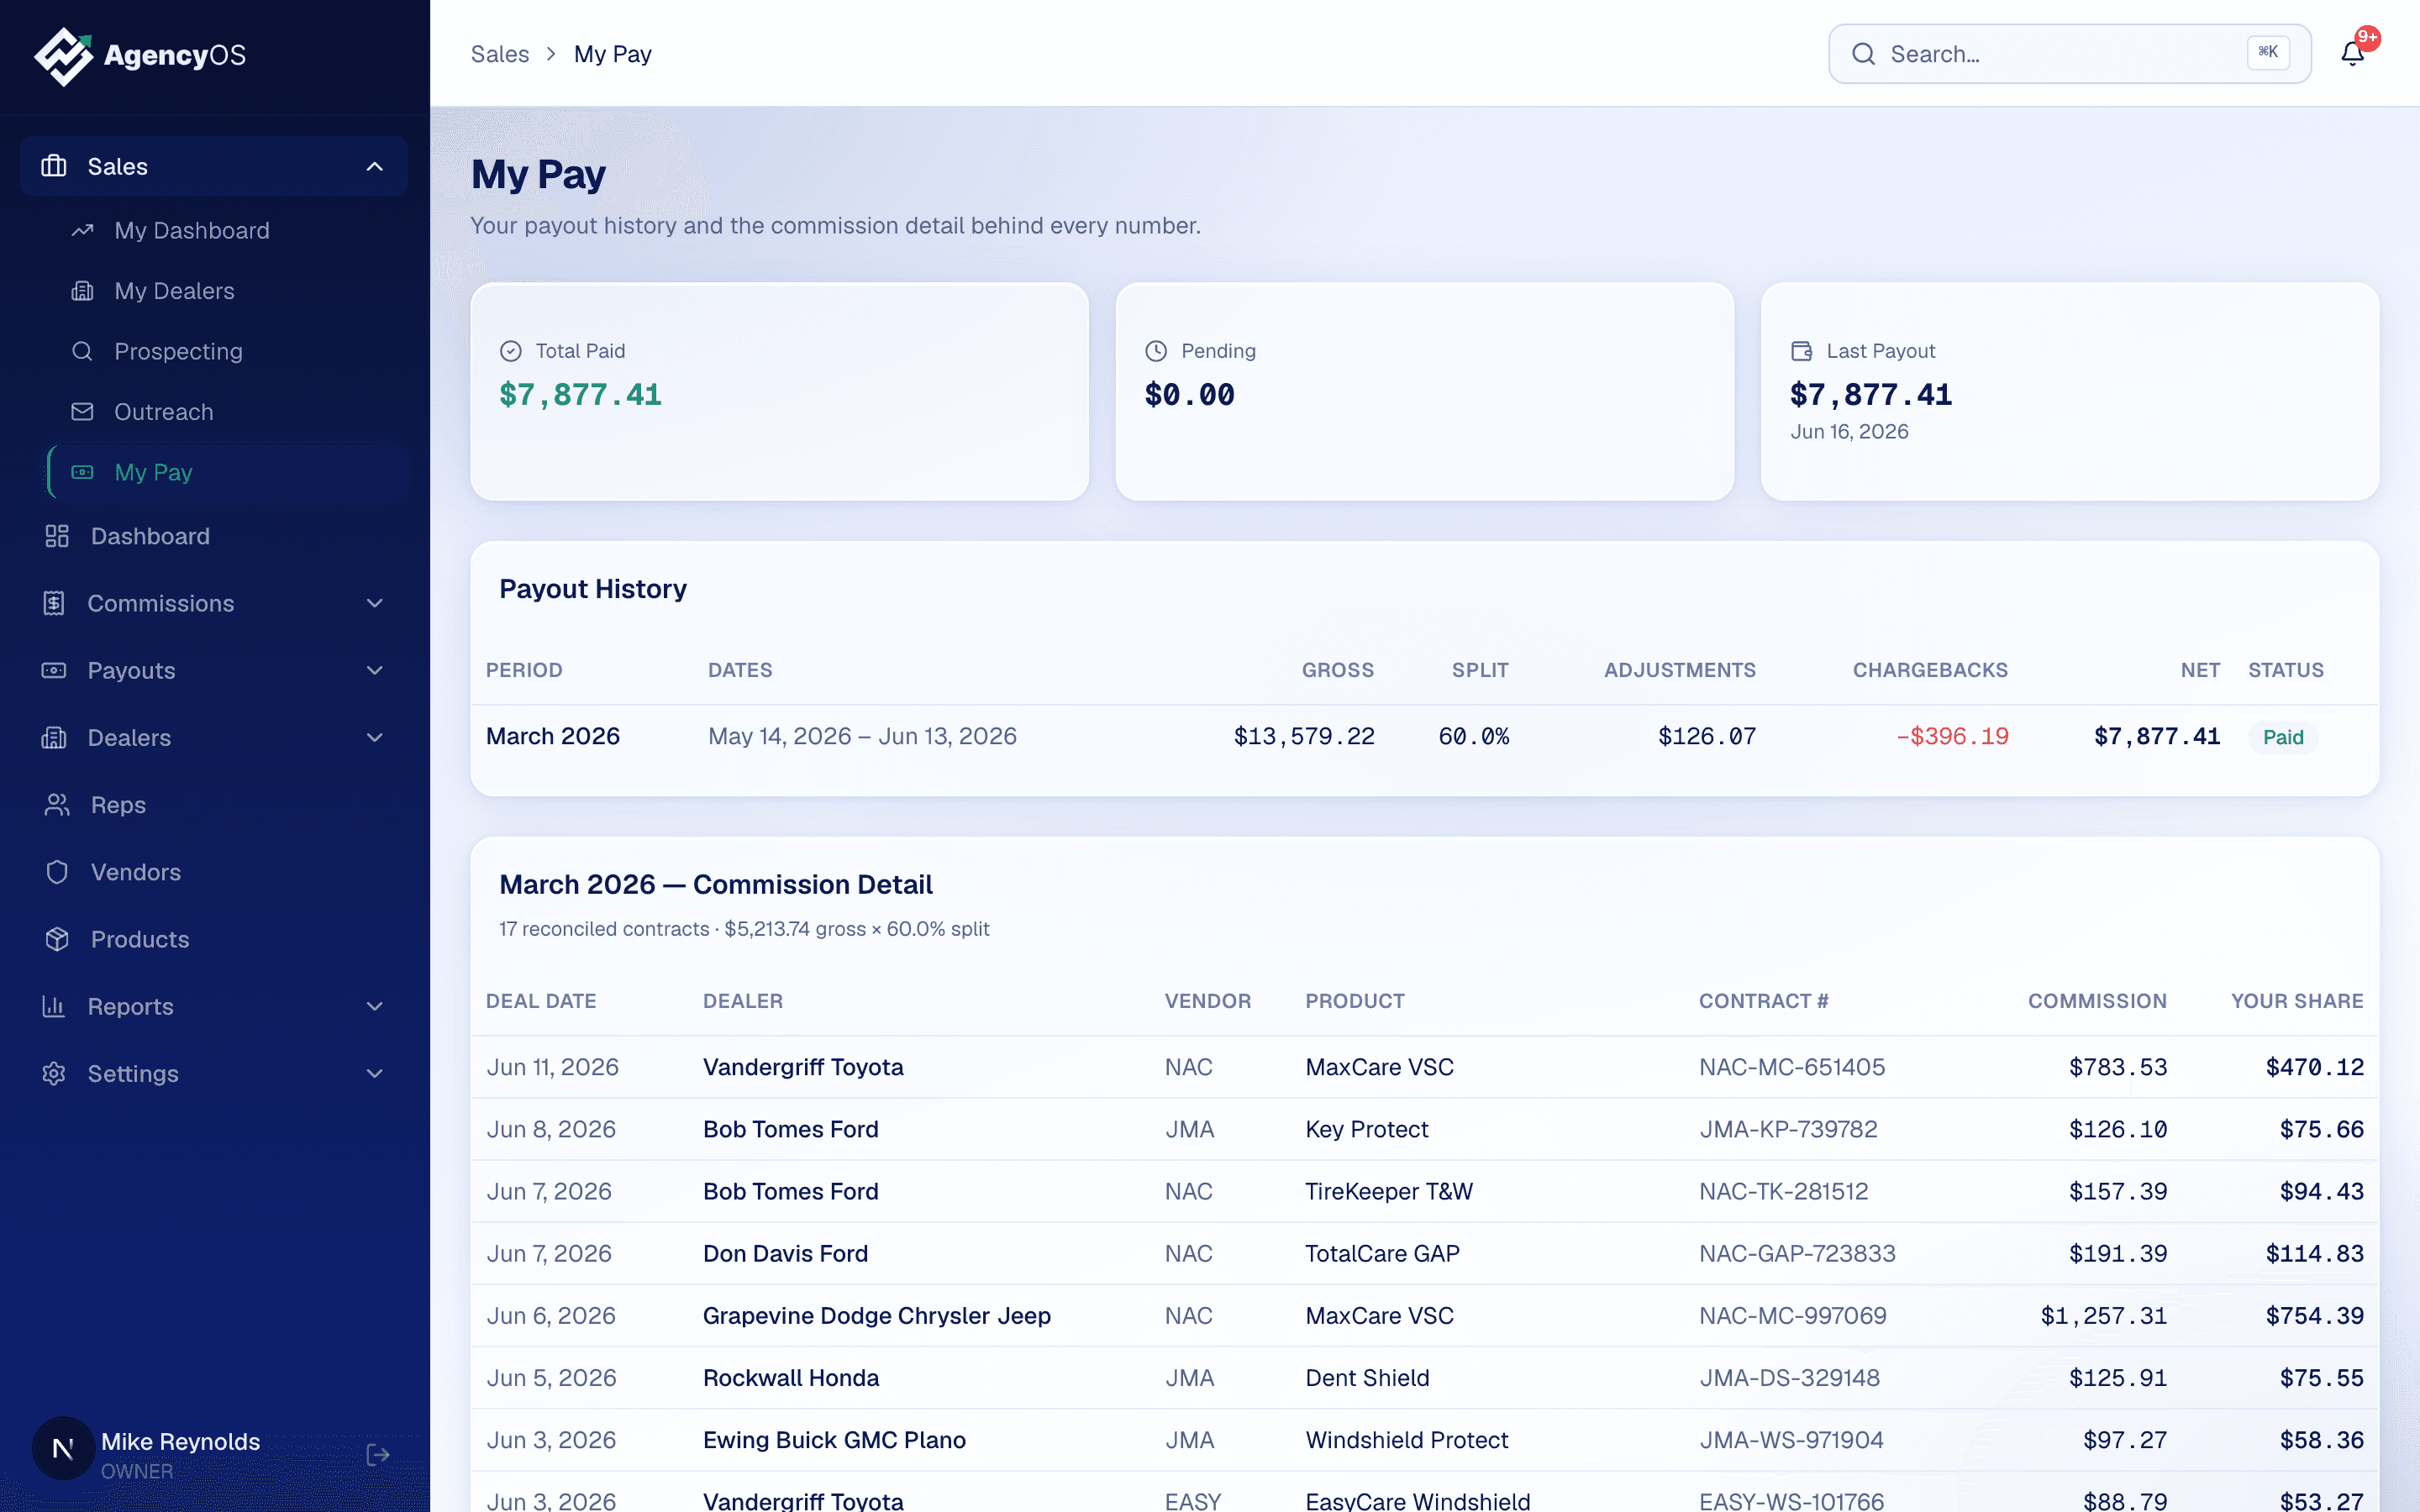
Task: Expand the Commissions menu chevron
Action: tap(375, 603)
